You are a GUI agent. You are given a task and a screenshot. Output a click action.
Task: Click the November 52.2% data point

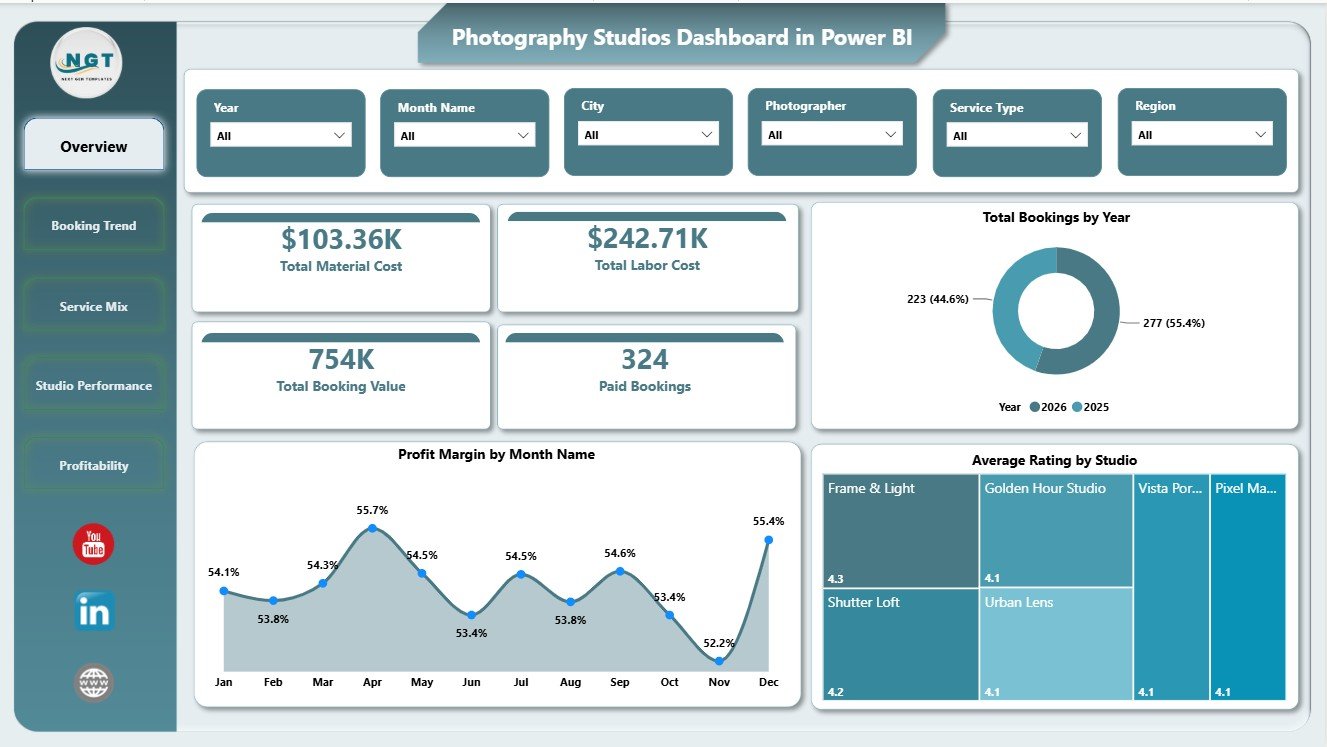[x=719, y=660]
